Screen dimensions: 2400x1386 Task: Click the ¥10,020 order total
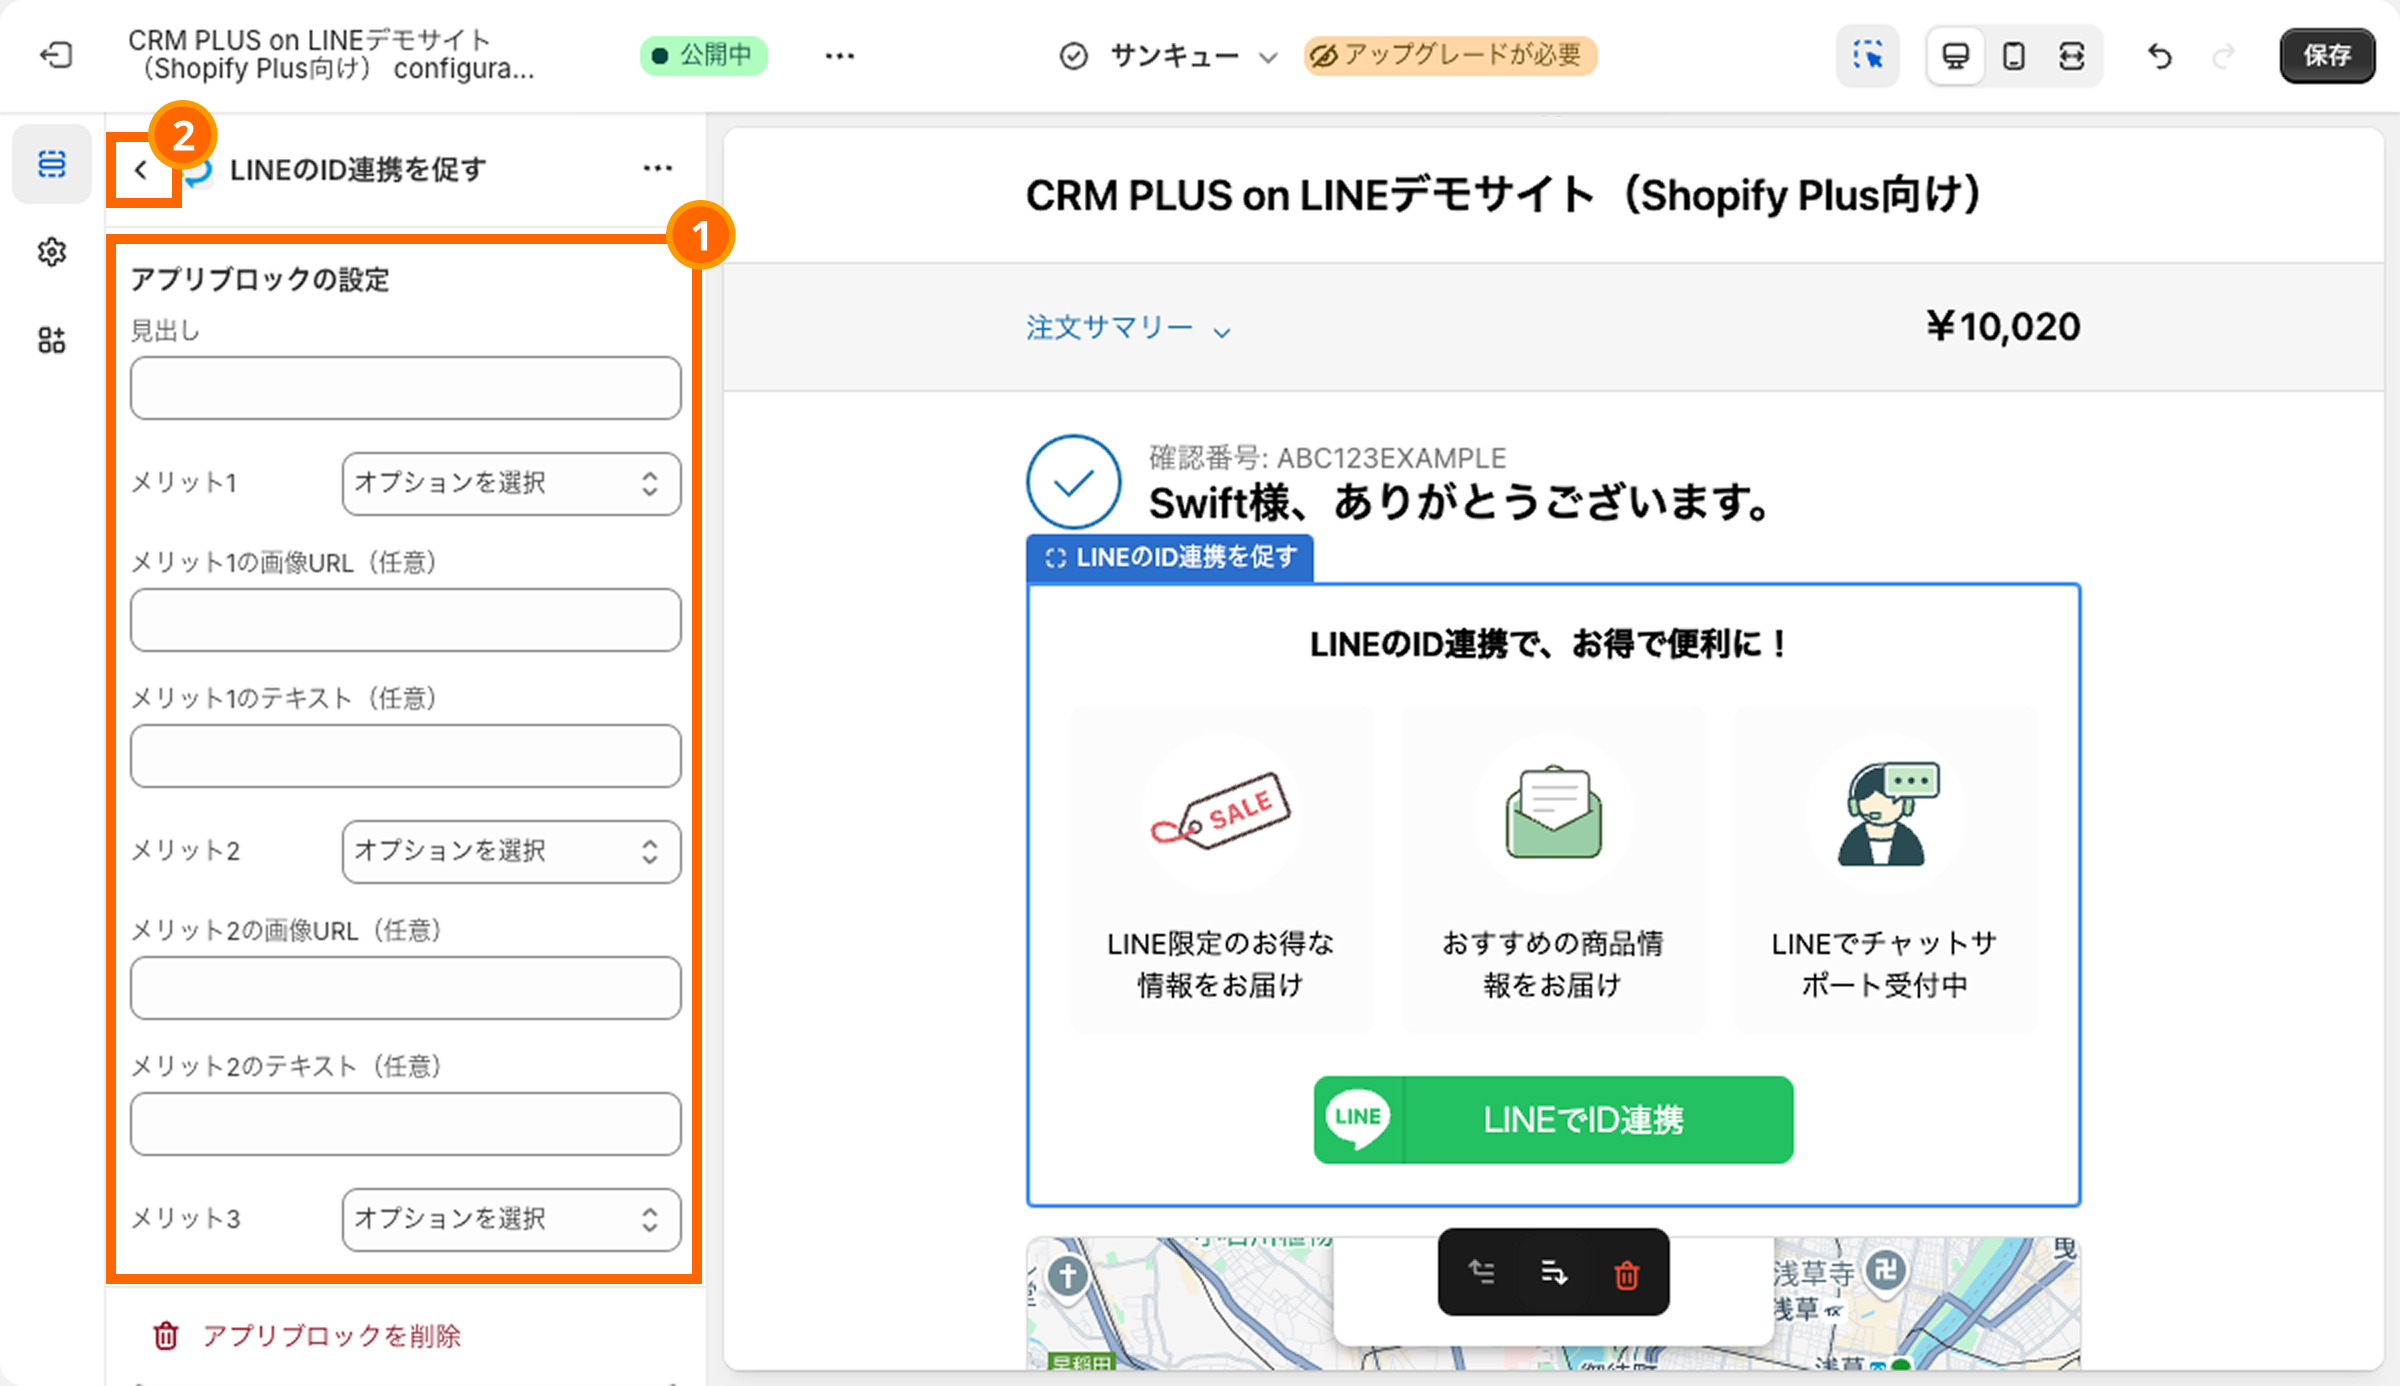click(2003, 326)
